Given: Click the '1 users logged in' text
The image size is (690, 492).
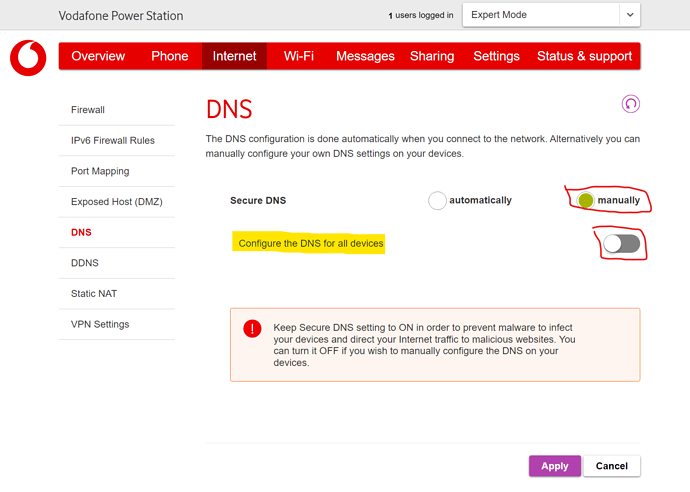Looking at the screenshot, I should (x=421, y=15).
